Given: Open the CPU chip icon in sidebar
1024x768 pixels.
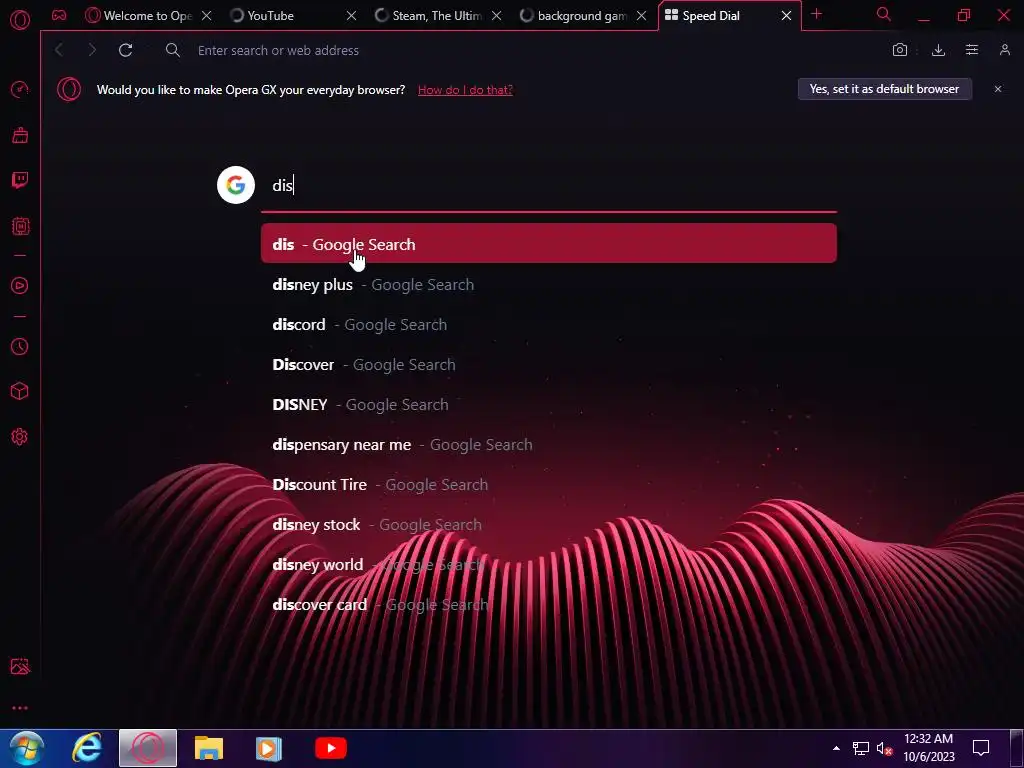Looking at the screenshot, I should click(20, 226).
